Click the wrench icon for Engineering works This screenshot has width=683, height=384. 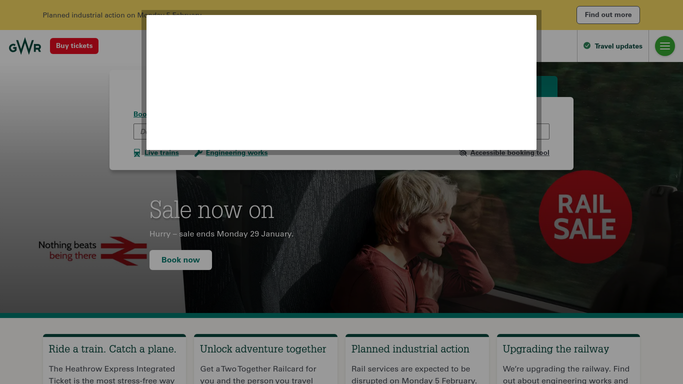[x=198, y=153]
